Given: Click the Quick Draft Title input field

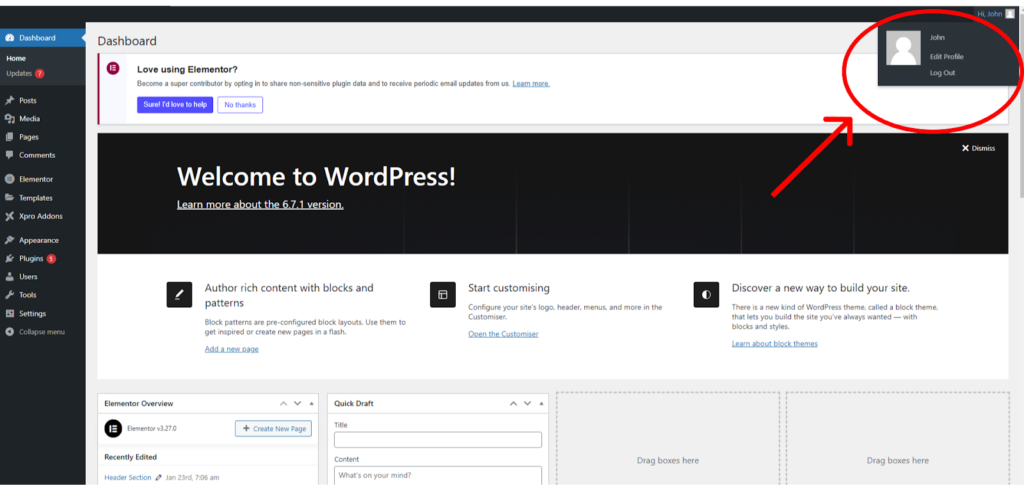Looking at the screenshot, I should coord(438,440).
